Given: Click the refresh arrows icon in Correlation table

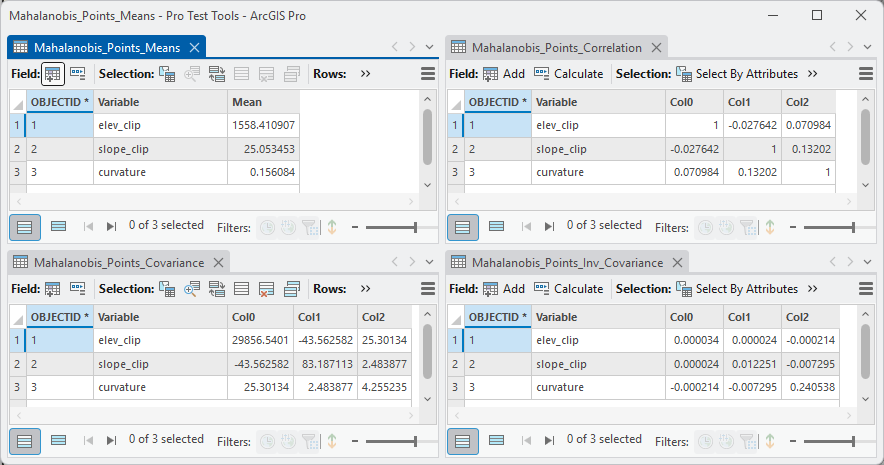Looking at the screenshot, I should [770, 227].
